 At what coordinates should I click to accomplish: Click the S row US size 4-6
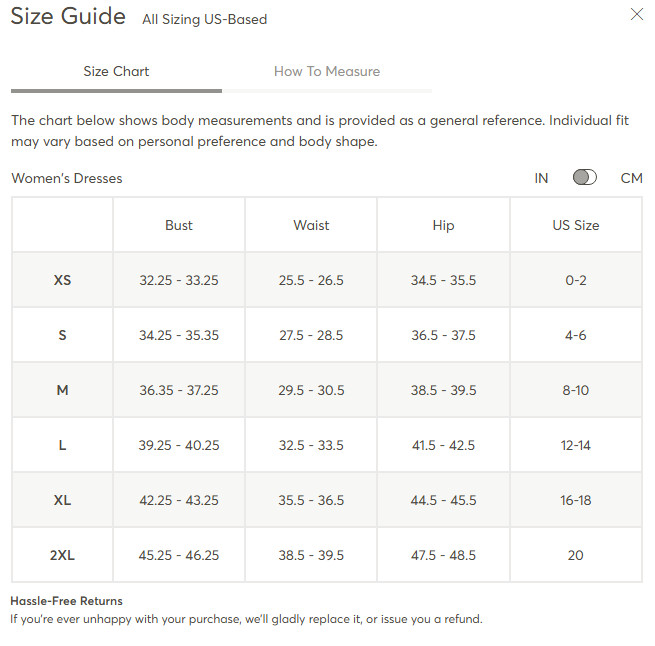pos(576,335)
